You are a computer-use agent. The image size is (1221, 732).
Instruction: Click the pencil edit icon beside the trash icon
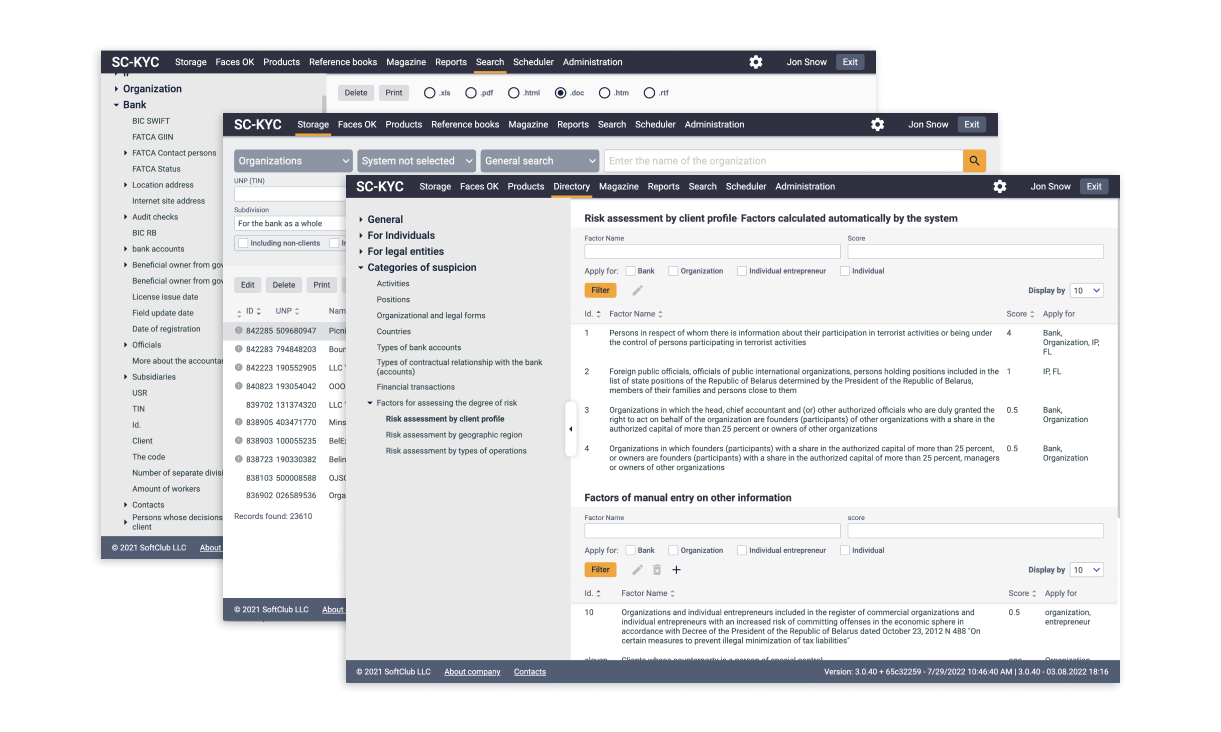tap(637, 570)
